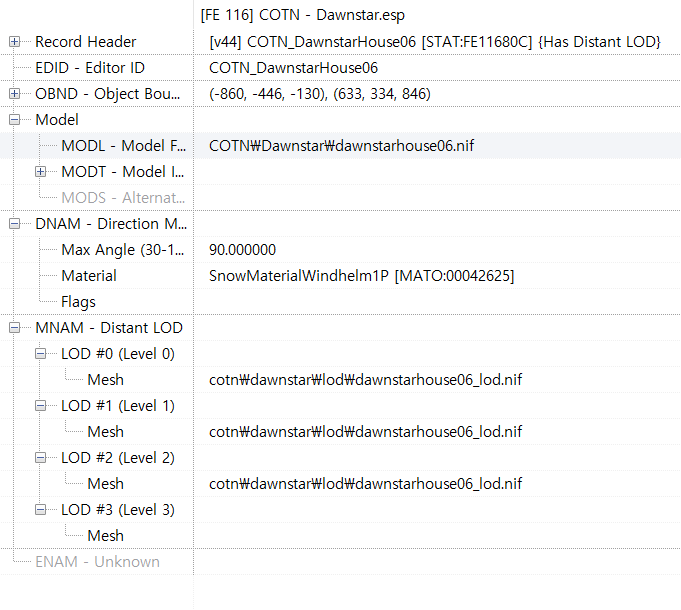Expand the MODT Model Information node
Screen dimensions: 681x610
pyautogui.click(x=41, y=172)
